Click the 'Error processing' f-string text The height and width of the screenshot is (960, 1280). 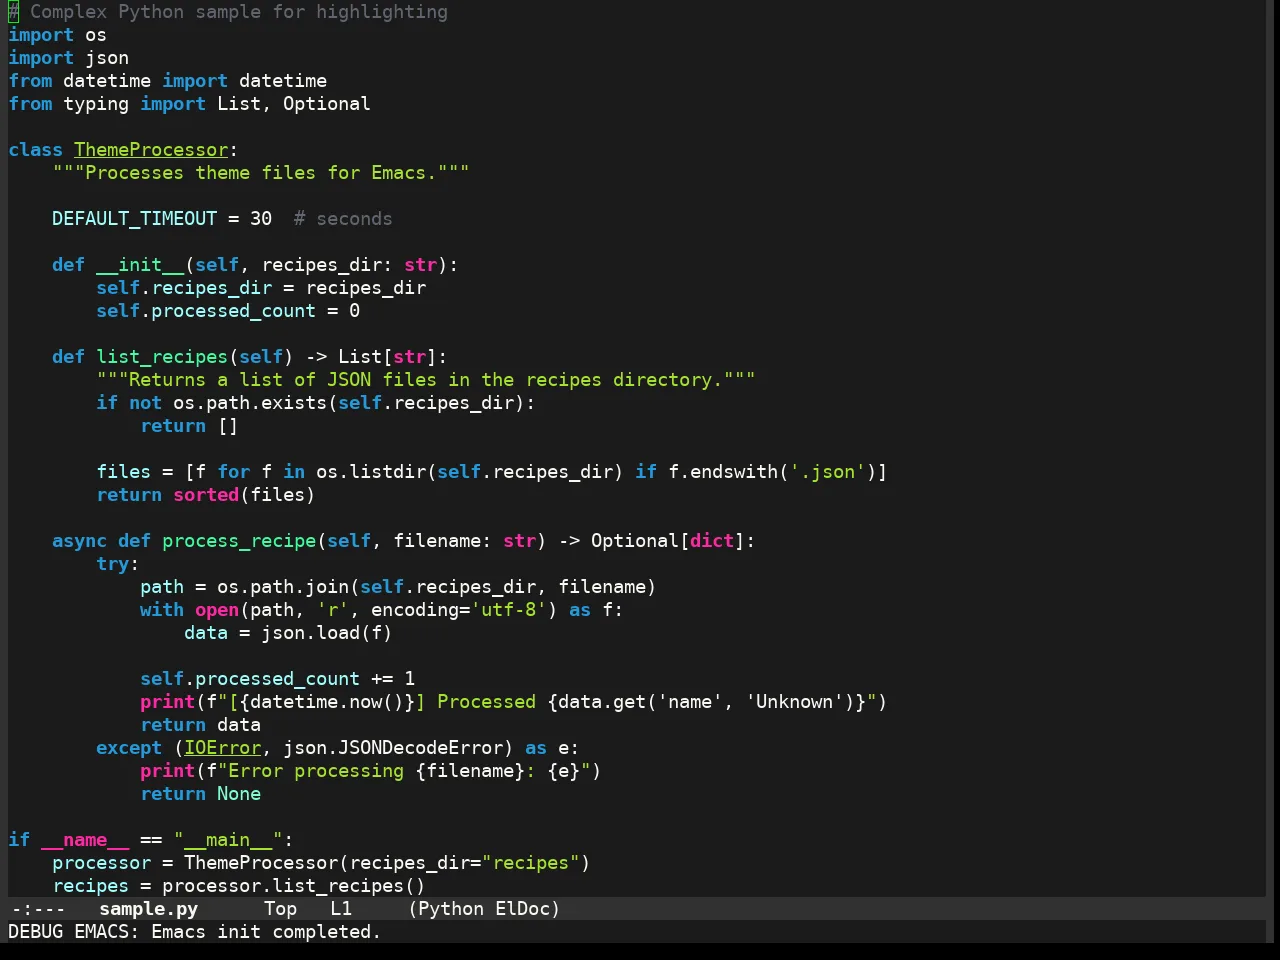[x=316, y=771]
